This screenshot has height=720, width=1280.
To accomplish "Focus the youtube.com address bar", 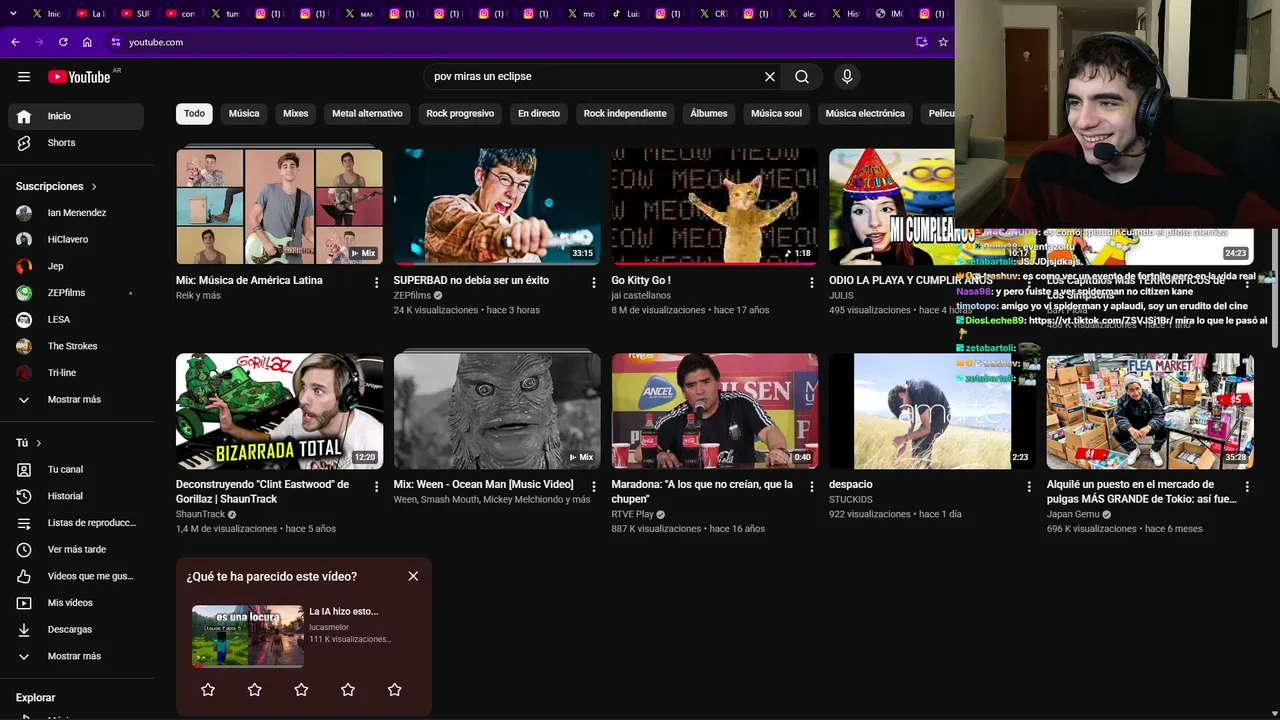I will (x=510, y=42).
